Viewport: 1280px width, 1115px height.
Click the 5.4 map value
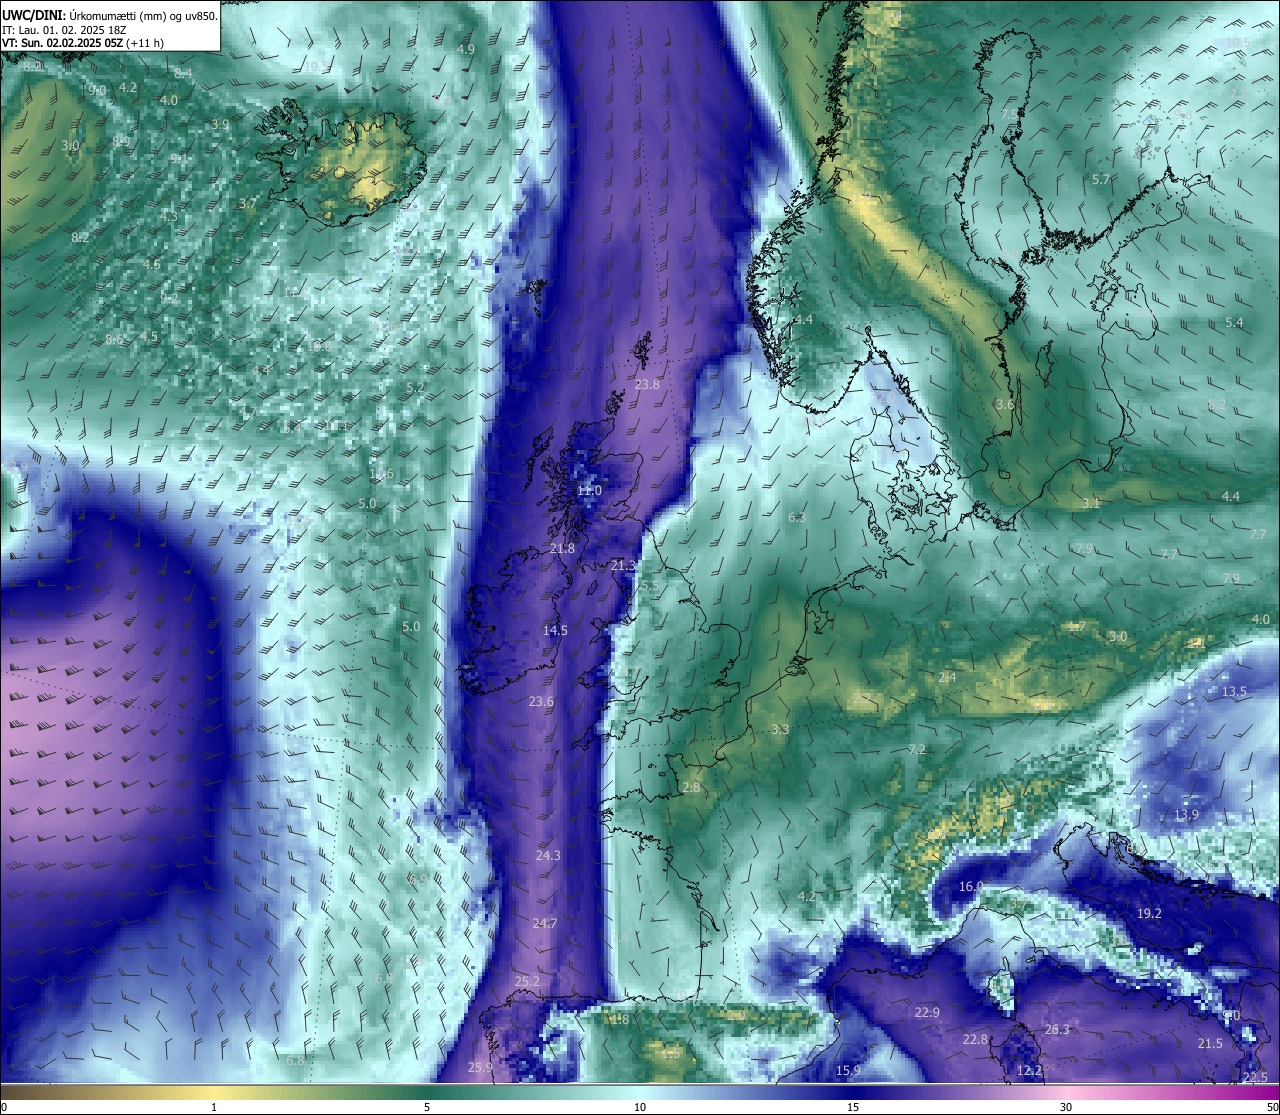click(1234, 323)
